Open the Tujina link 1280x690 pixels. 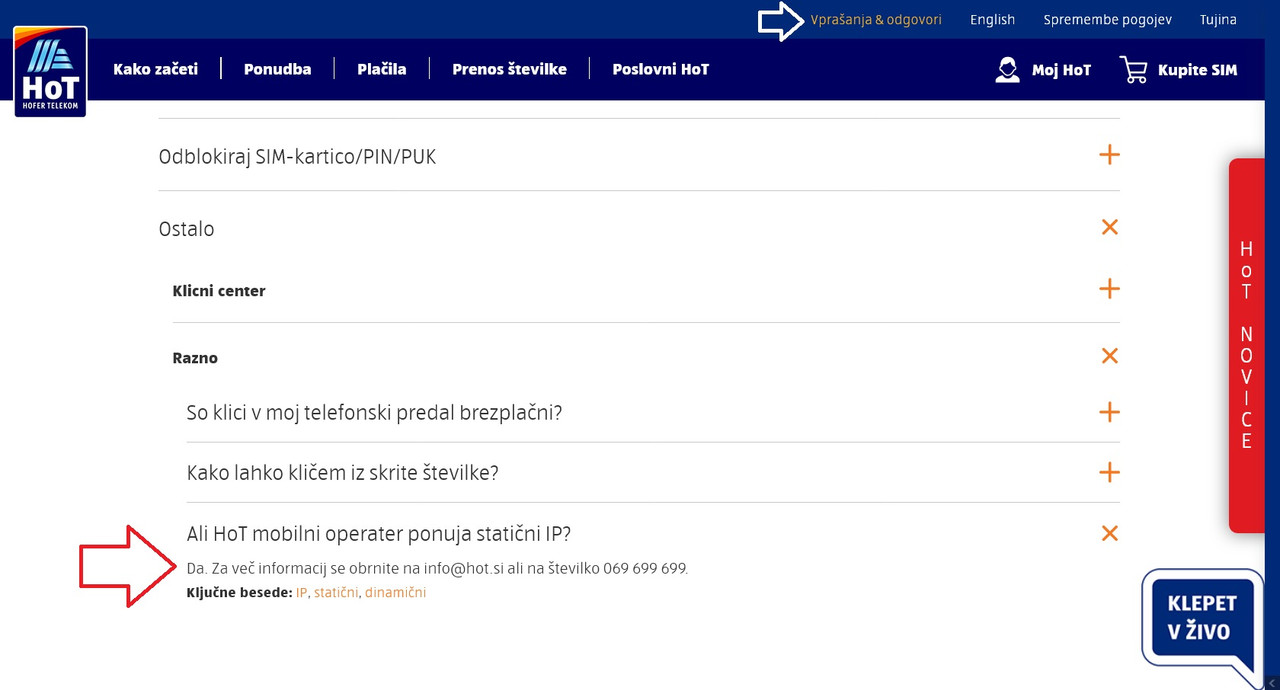coord(1218,20)
